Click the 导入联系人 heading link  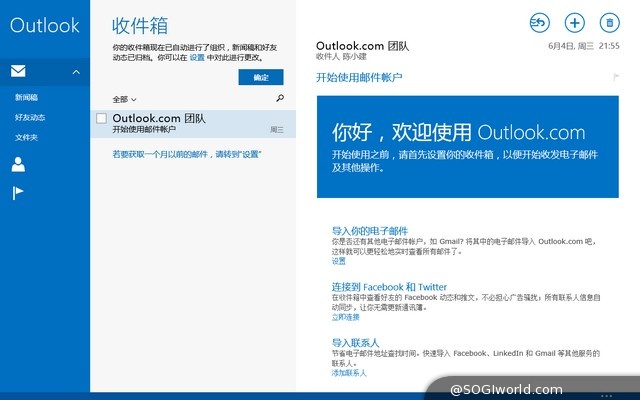tap(356, 342)
